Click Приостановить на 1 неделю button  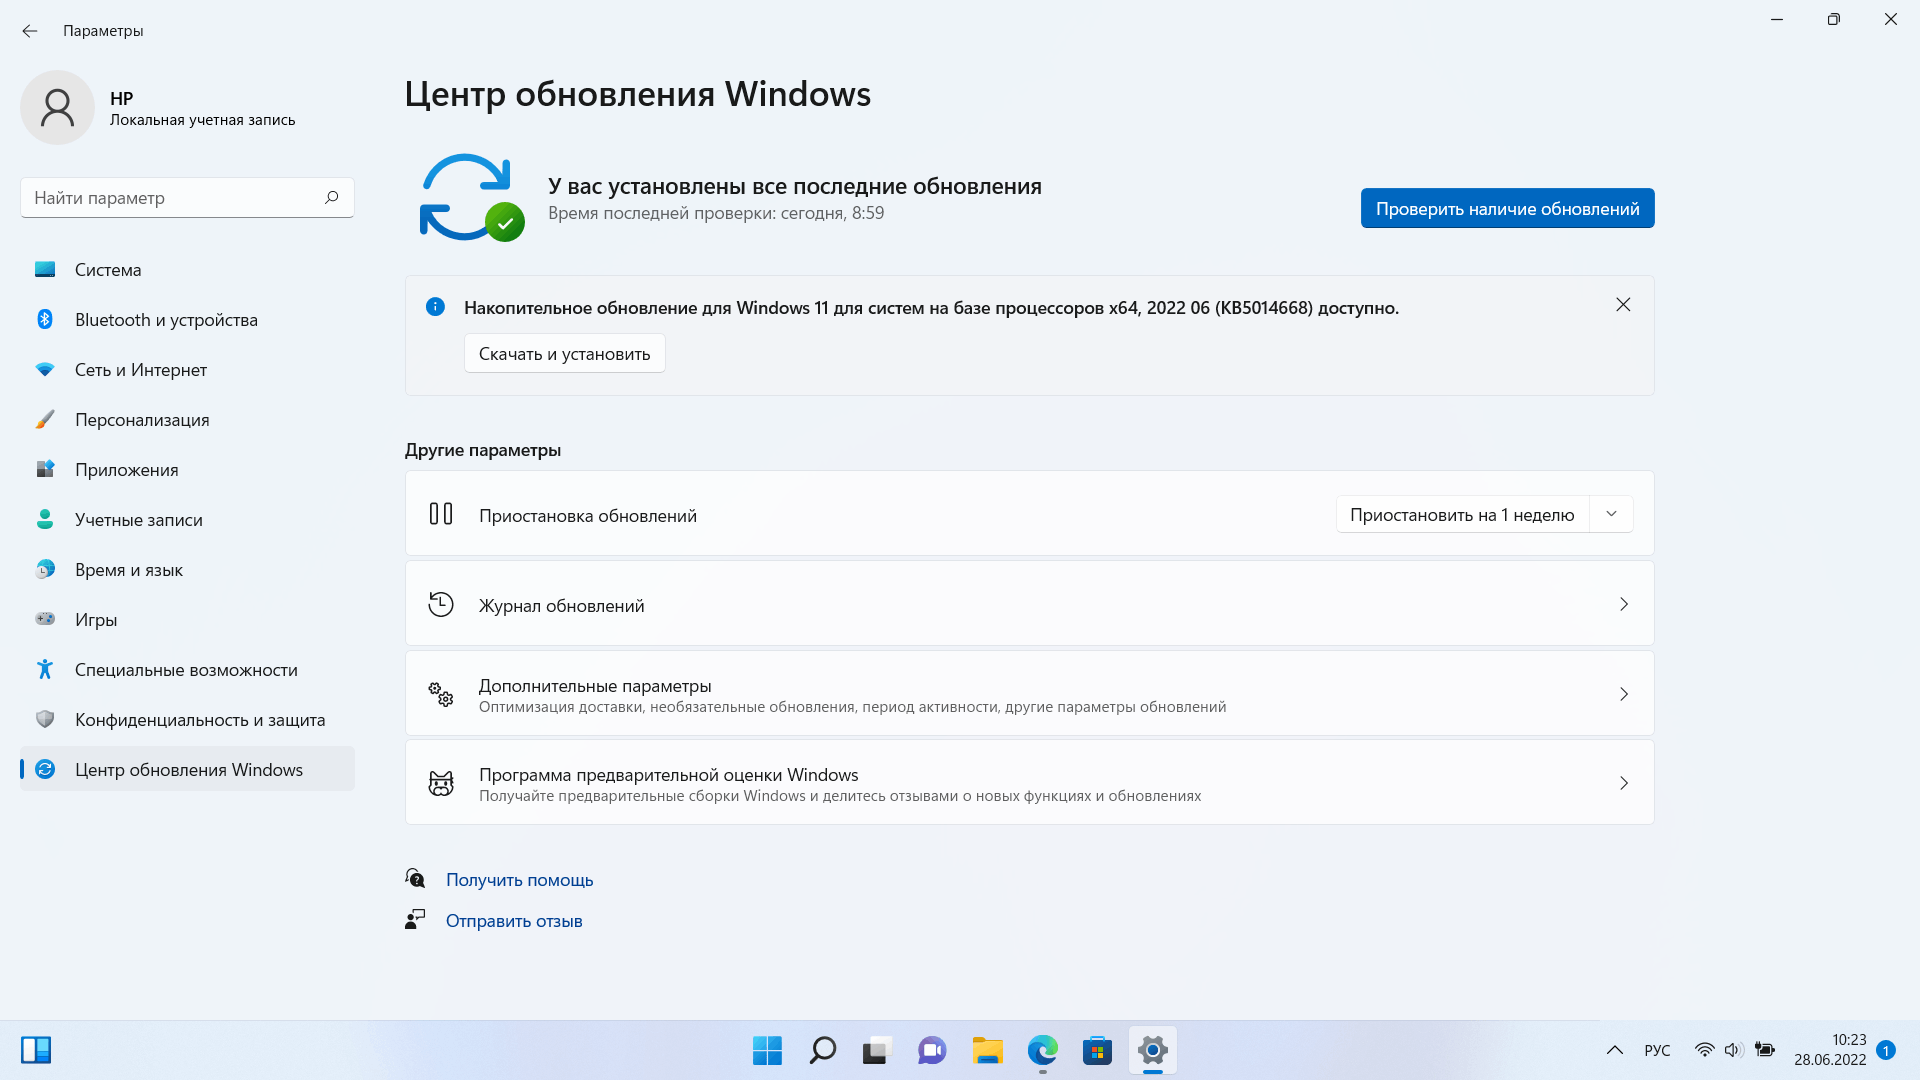[x=1462, y=514]
